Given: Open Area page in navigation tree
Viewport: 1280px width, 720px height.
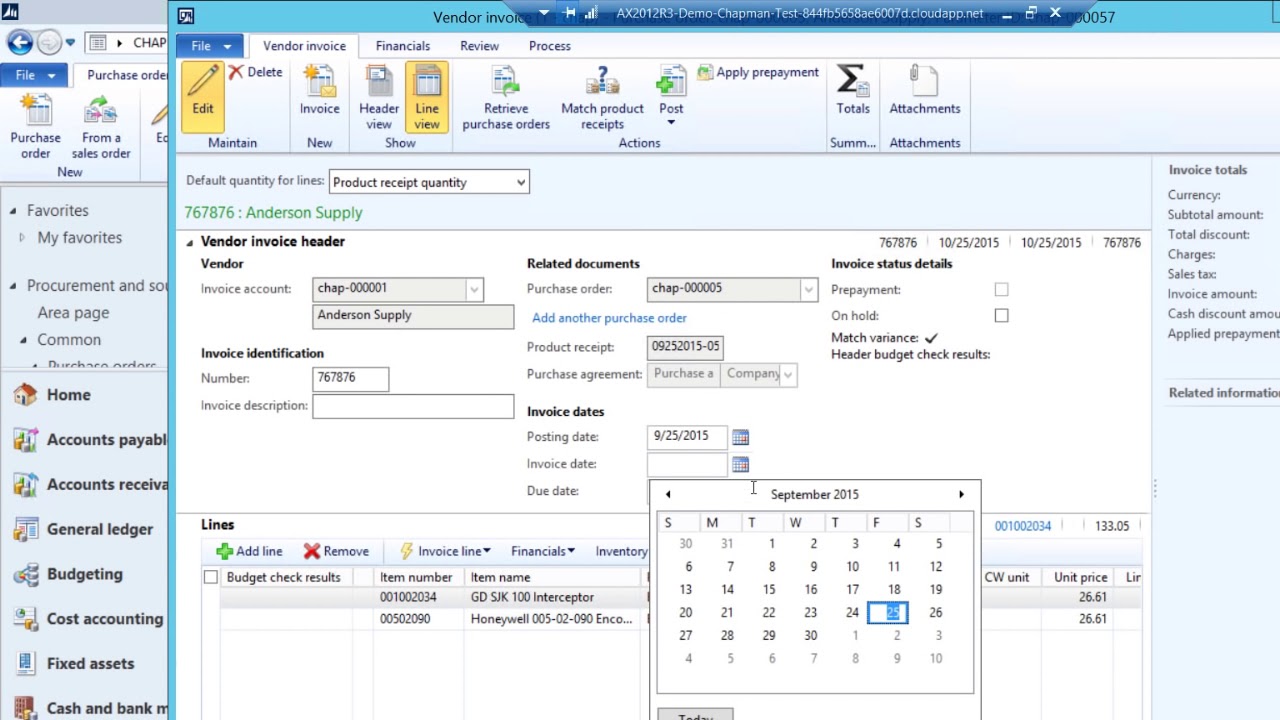Looking at the screenshot, I should point(73,313).
